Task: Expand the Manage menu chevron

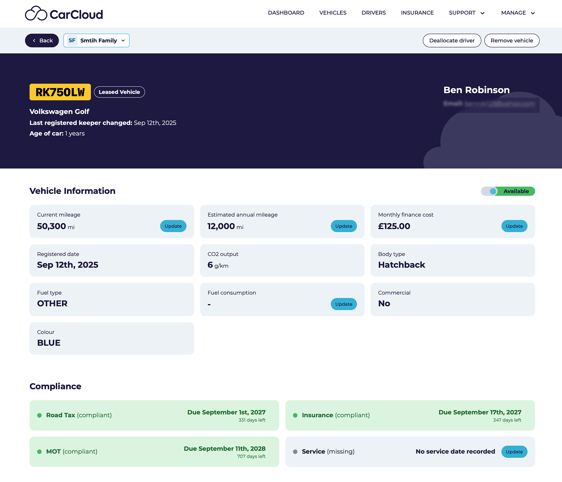Action: point(533,13)
